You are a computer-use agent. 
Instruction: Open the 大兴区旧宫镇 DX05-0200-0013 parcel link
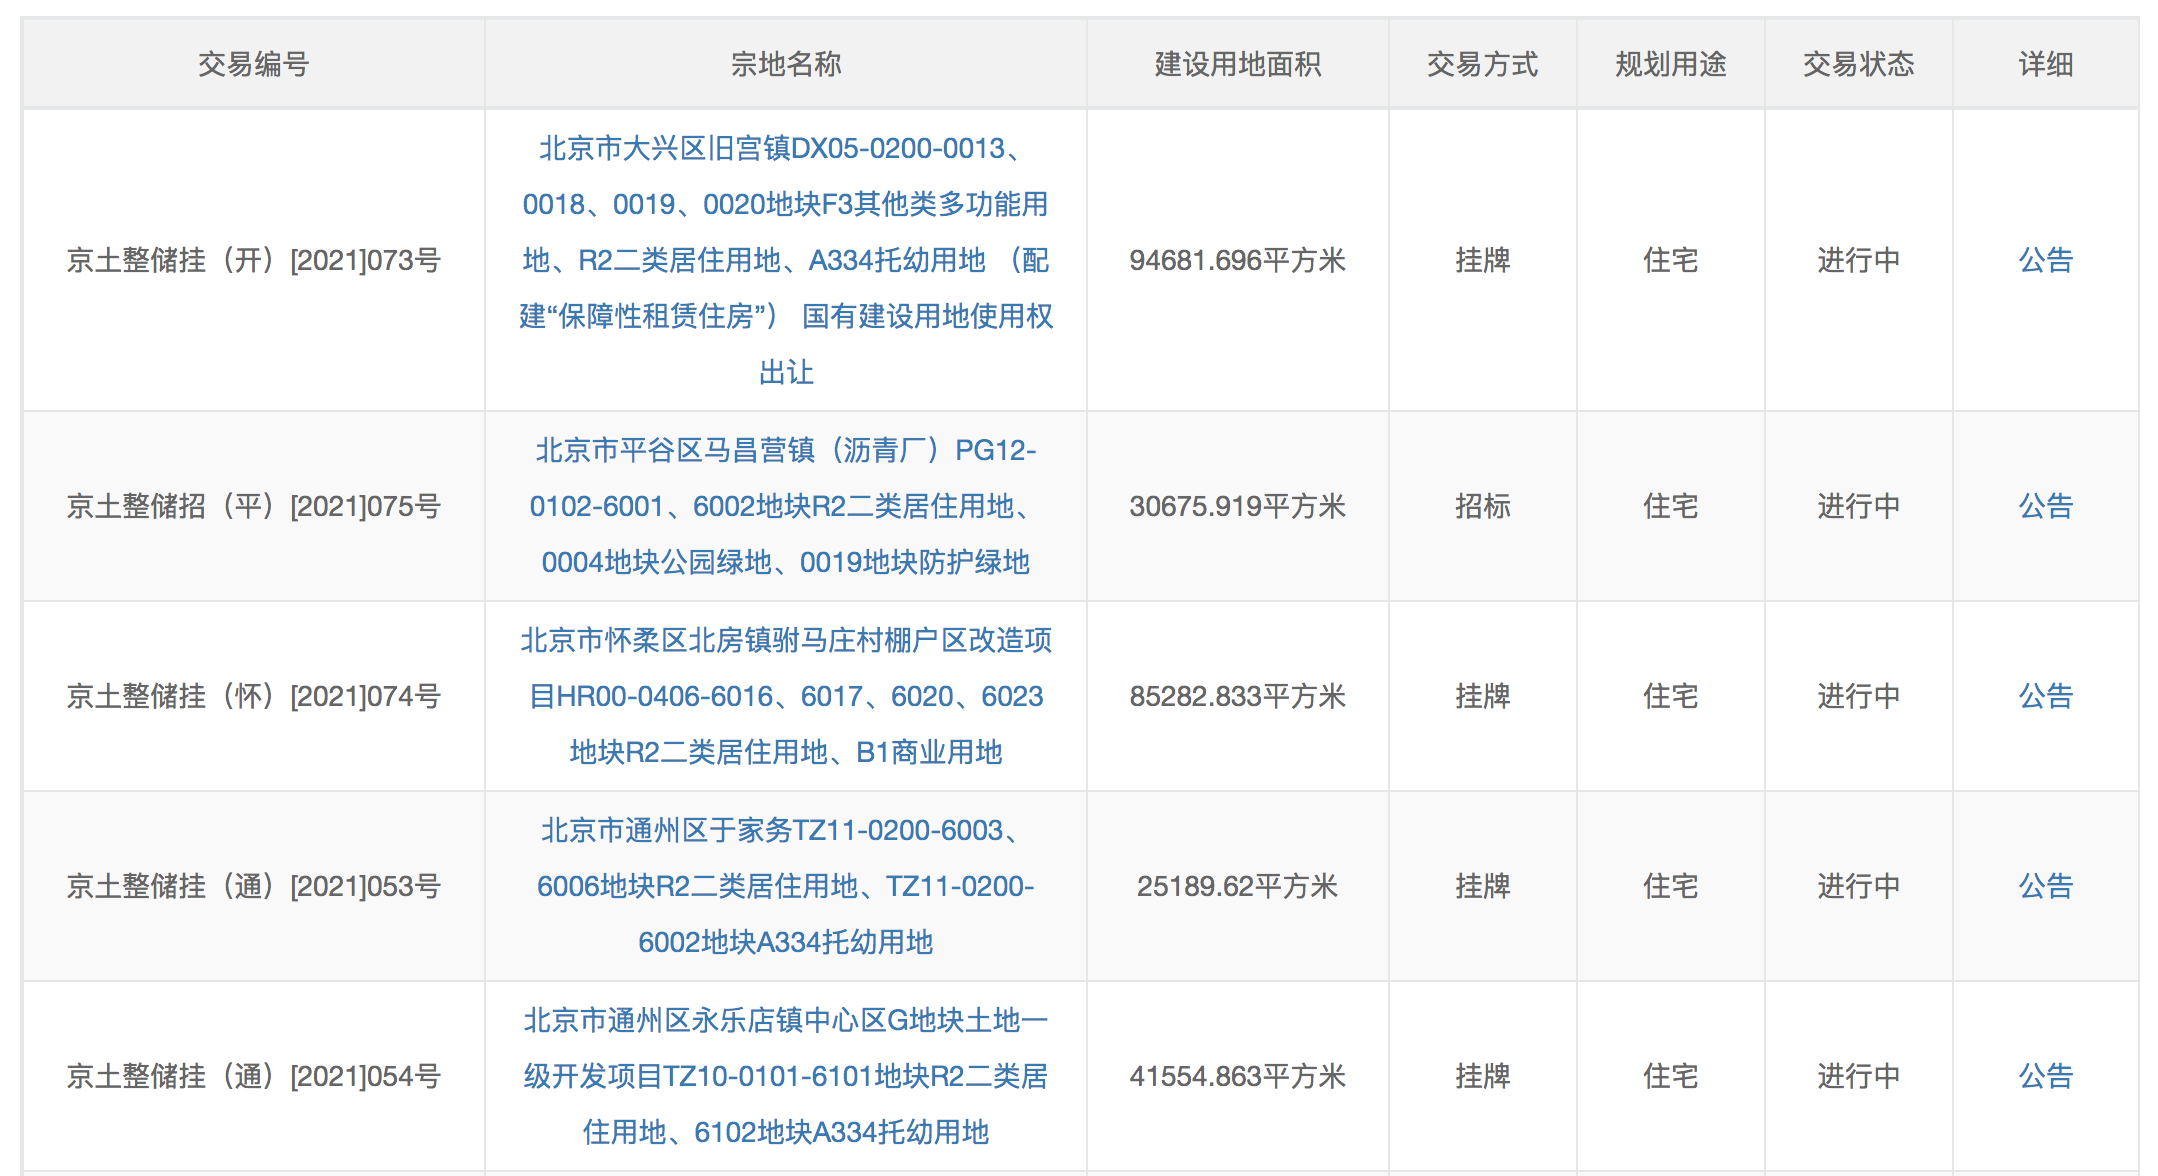[x=785, y=260]
